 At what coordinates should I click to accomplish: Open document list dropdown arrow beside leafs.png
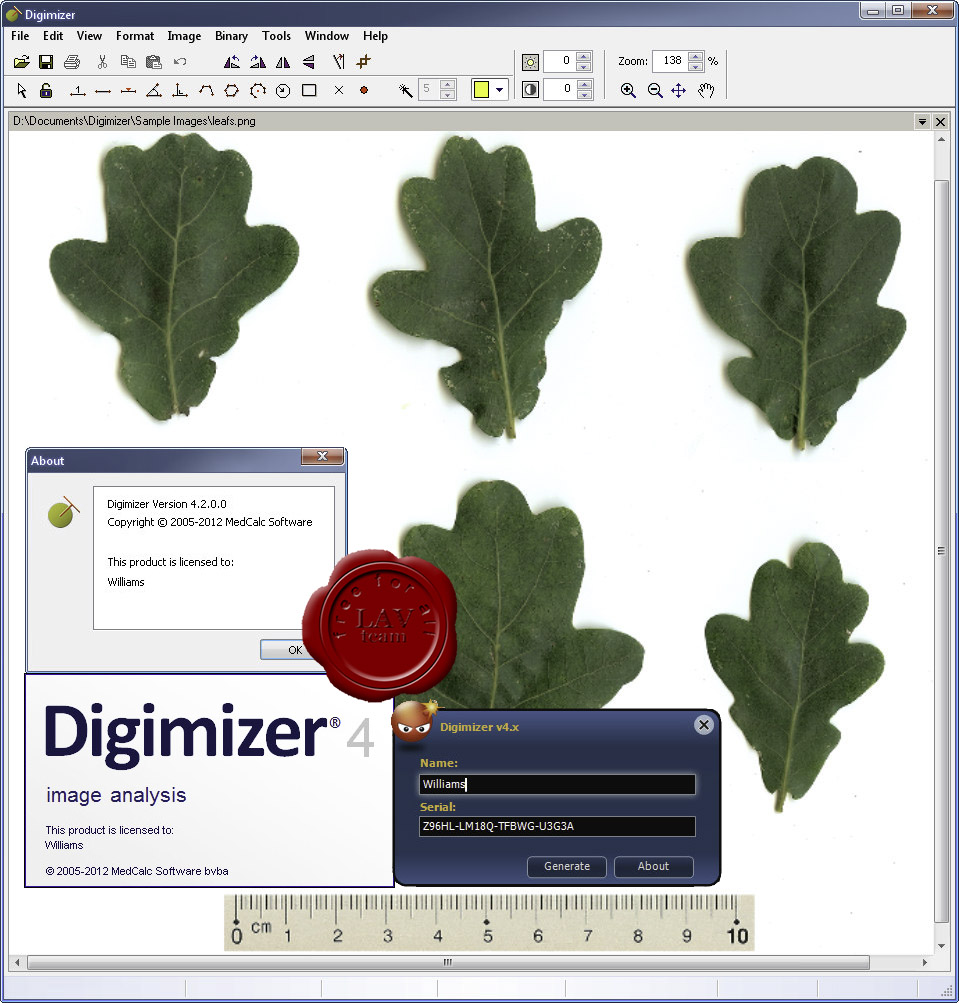point(922,122)
